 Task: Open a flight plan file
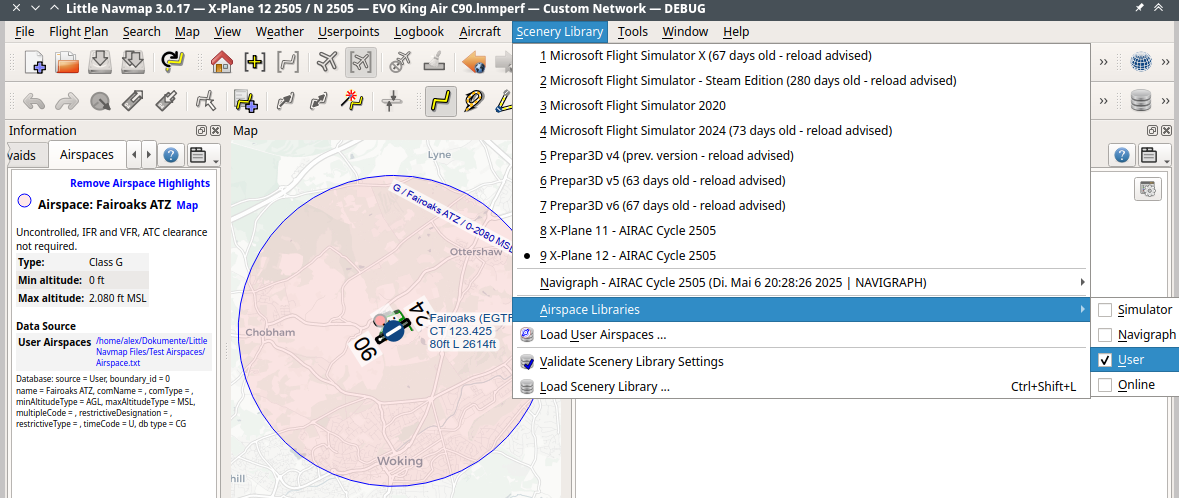(x=68, y=62)
